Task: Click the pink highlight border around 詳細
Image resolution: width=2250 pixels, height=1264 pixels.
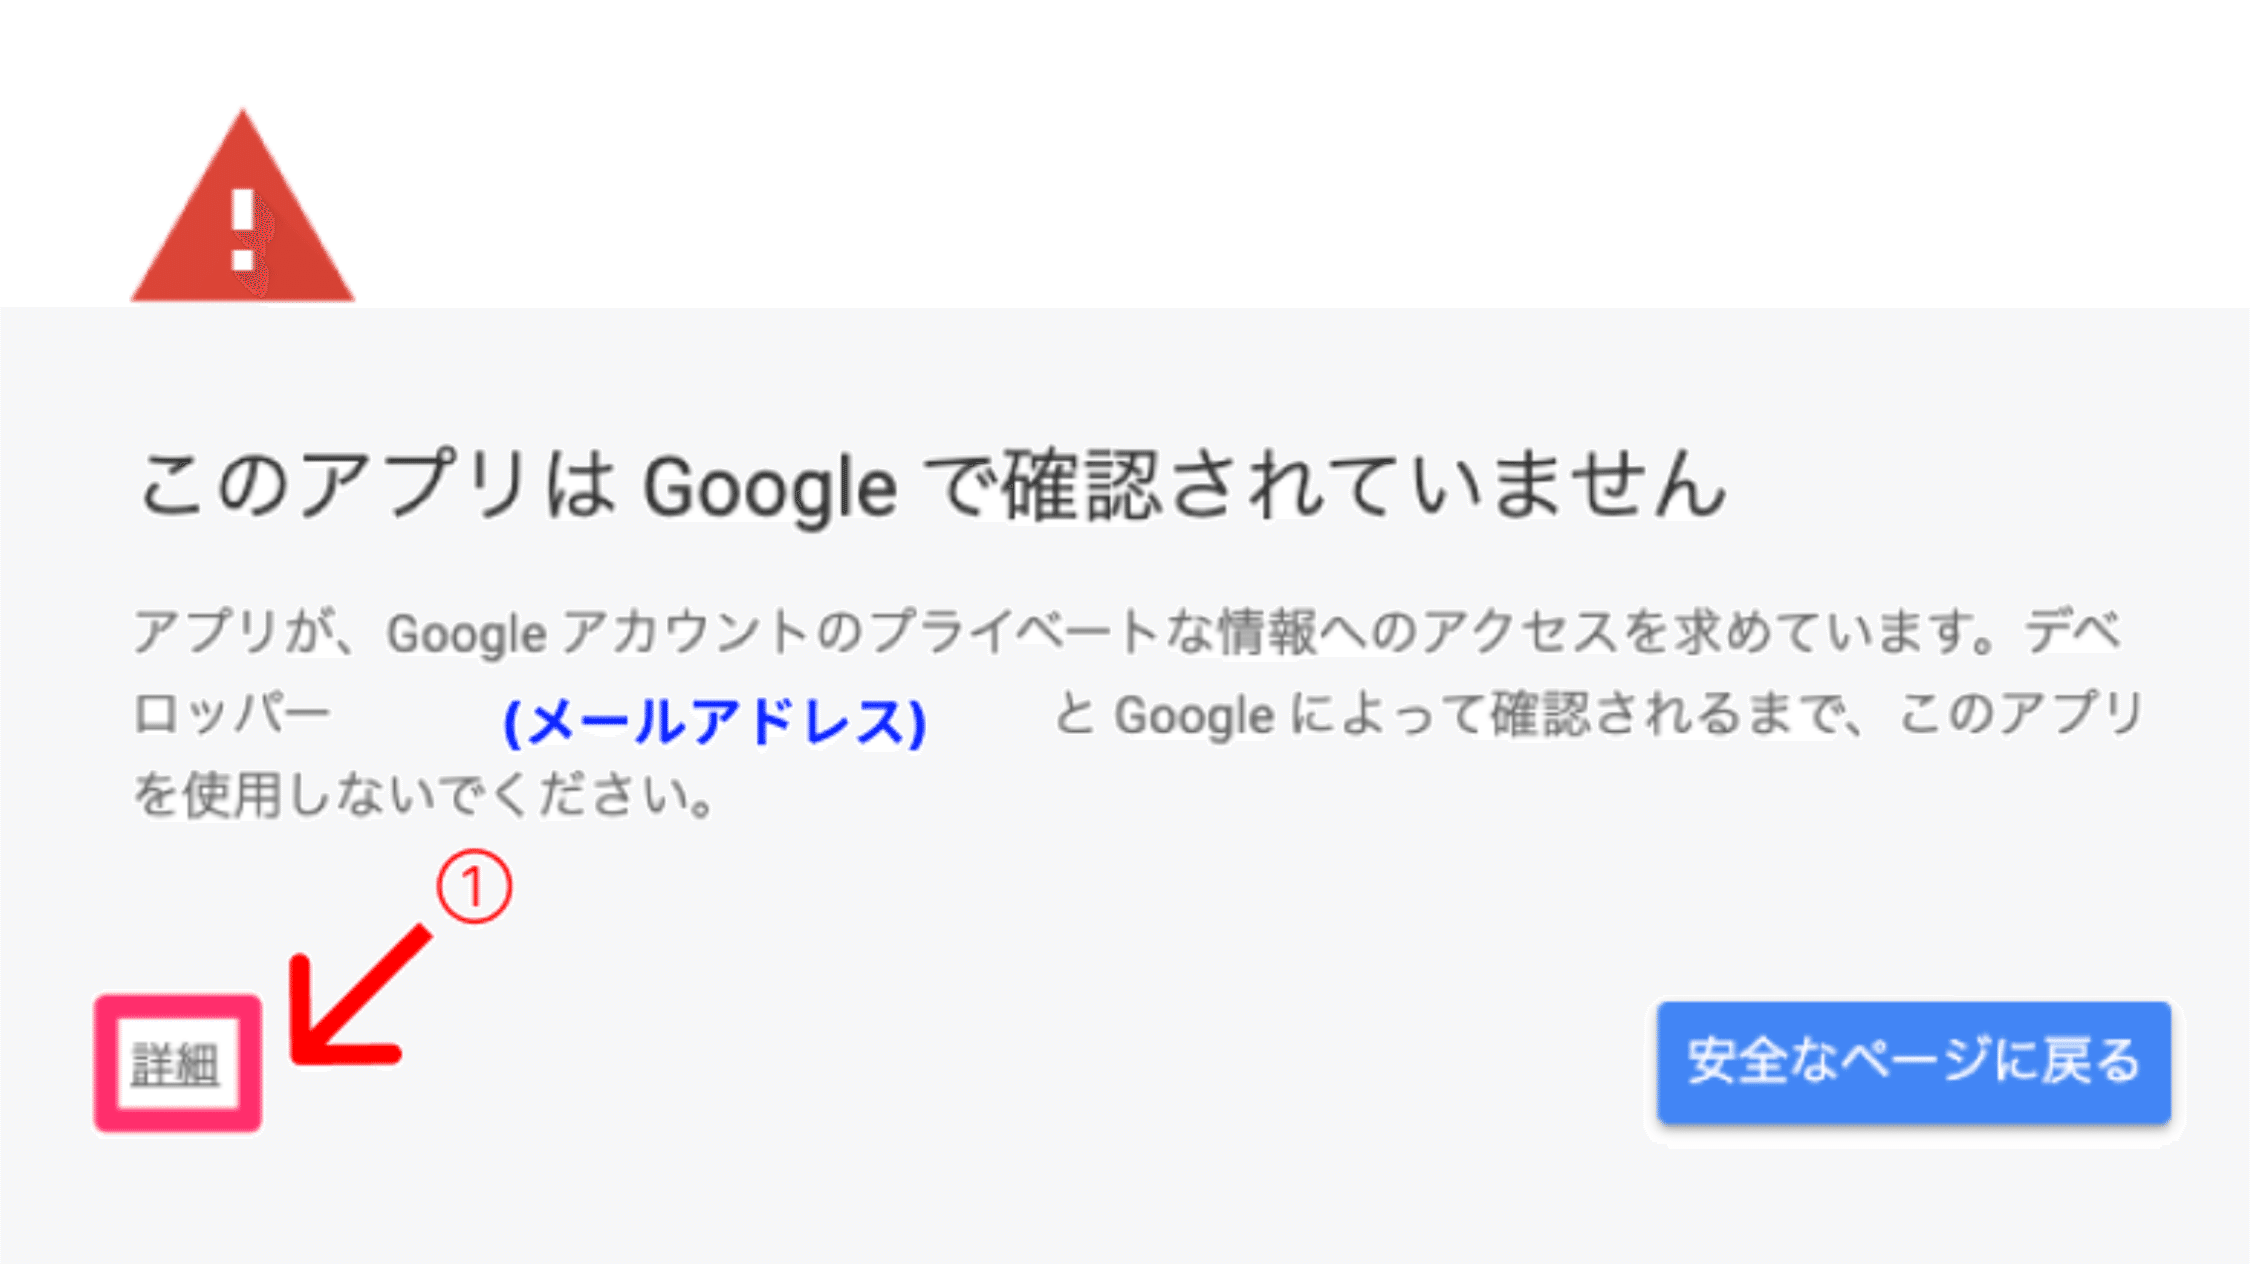Action: click(104, 1063)
